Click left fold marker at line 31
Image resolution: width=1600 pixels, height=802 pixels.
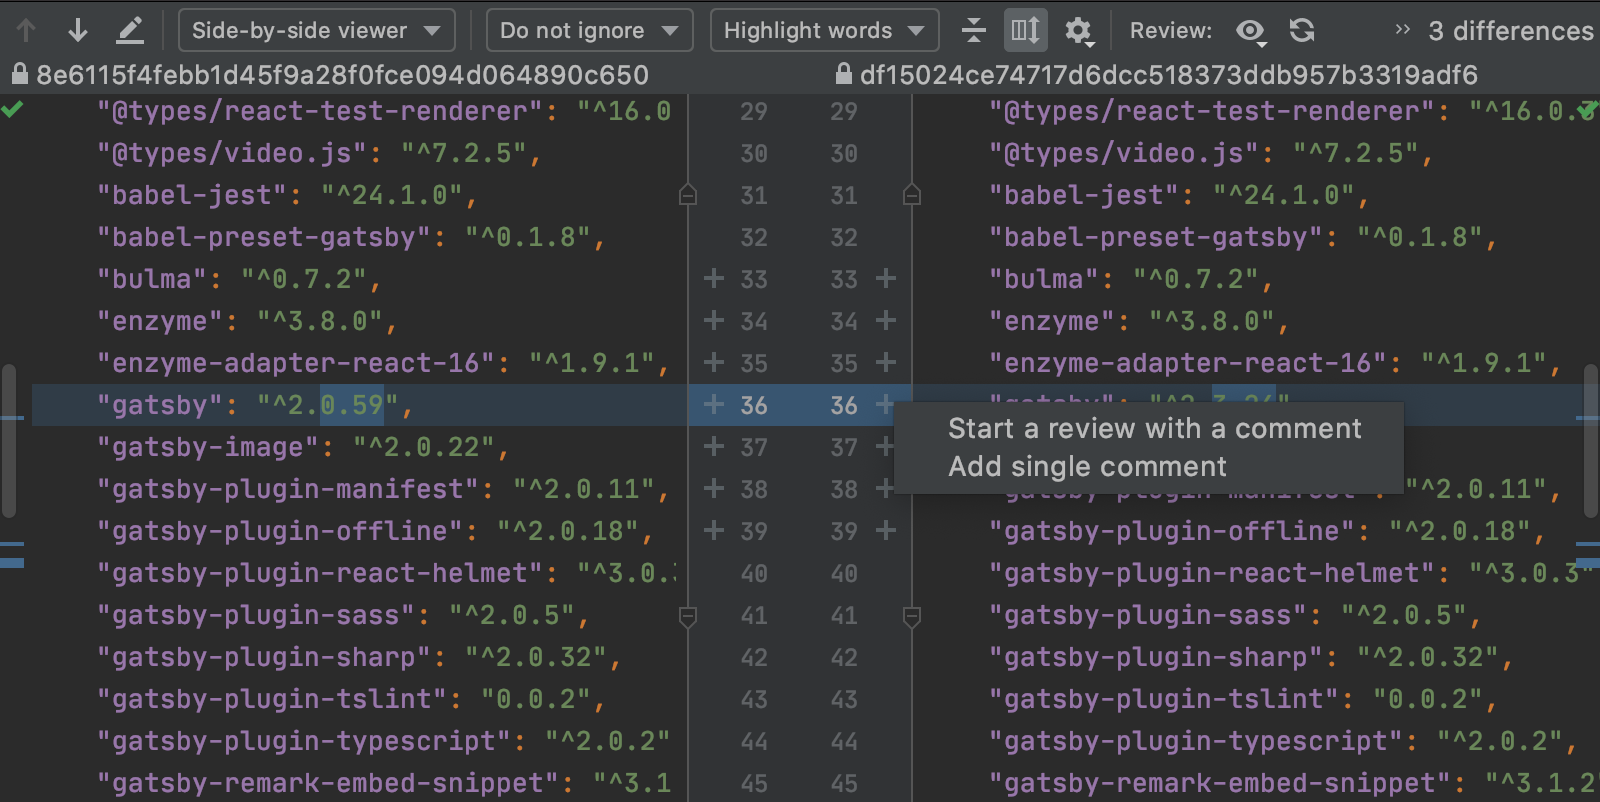pyautogui.click(x=688, y=195)
